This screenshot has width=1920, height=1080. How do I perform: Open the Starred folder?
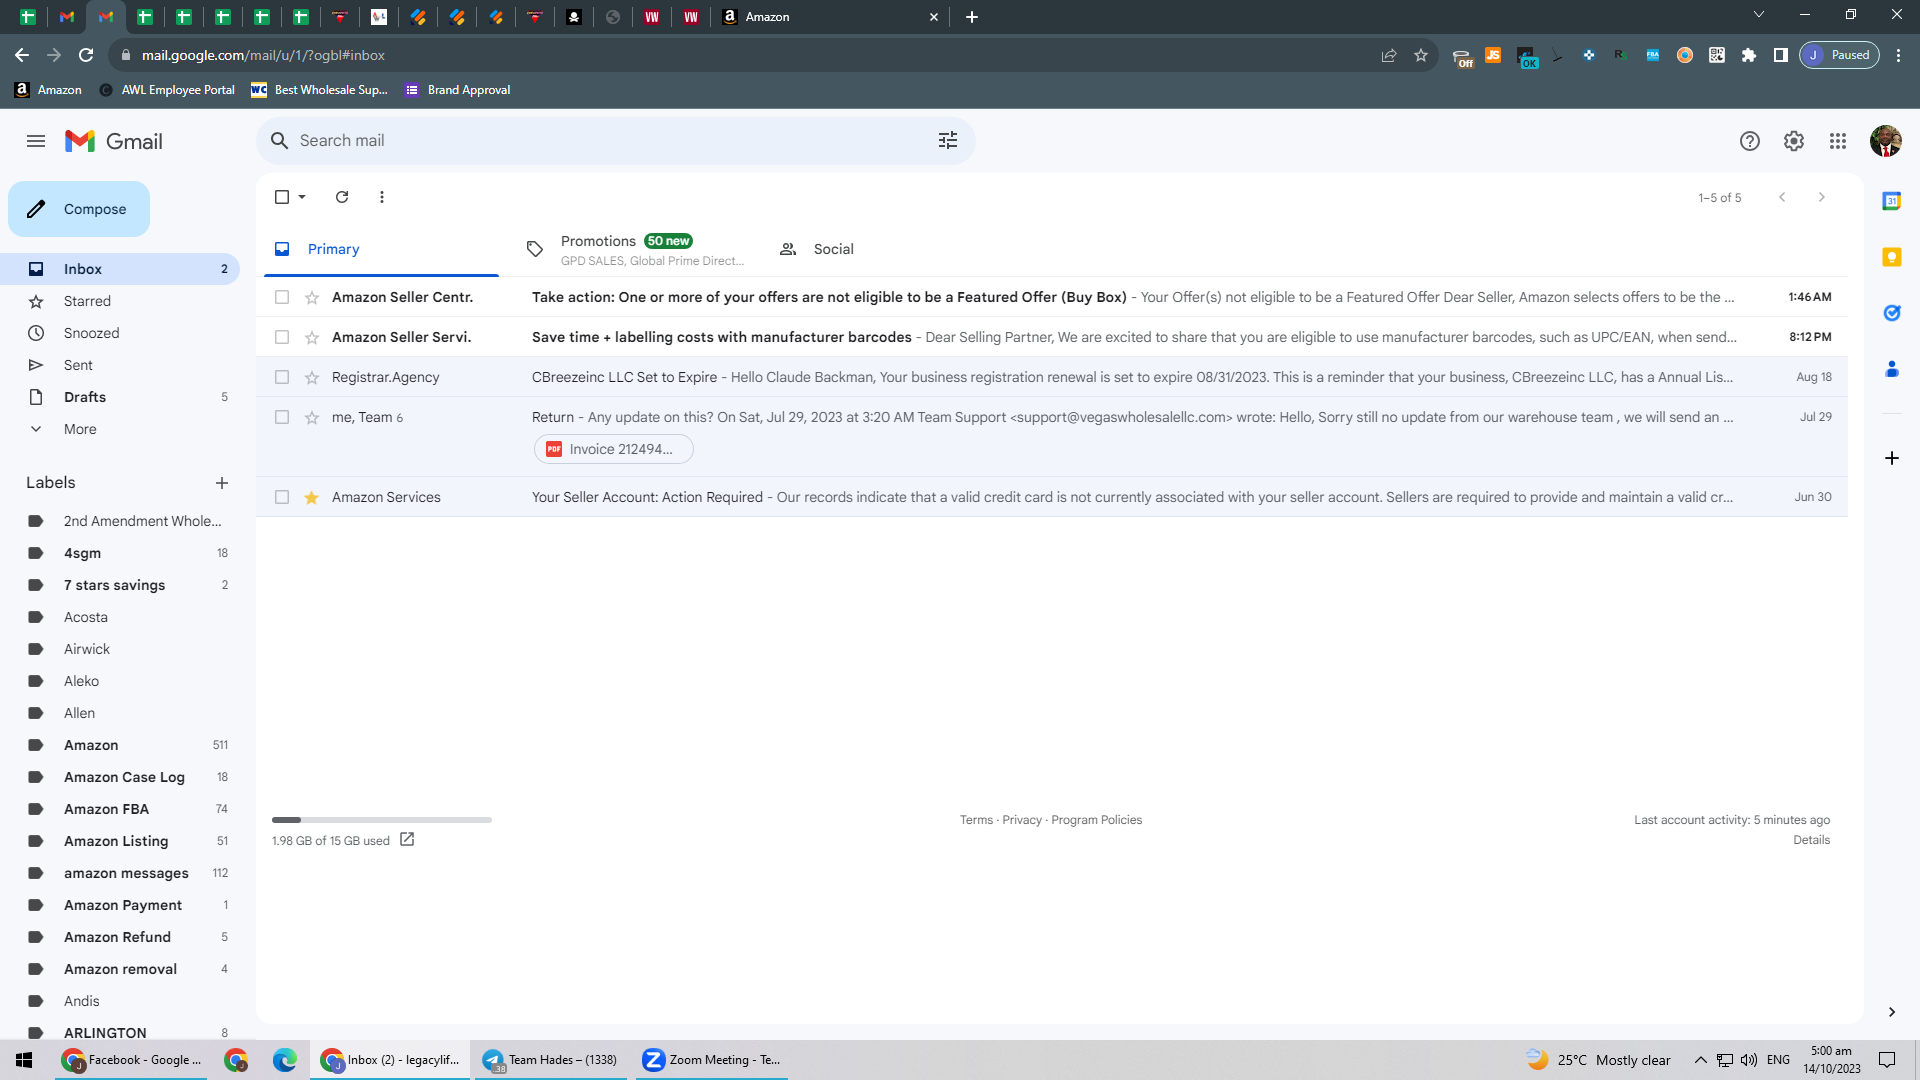(x=120, y=301)
